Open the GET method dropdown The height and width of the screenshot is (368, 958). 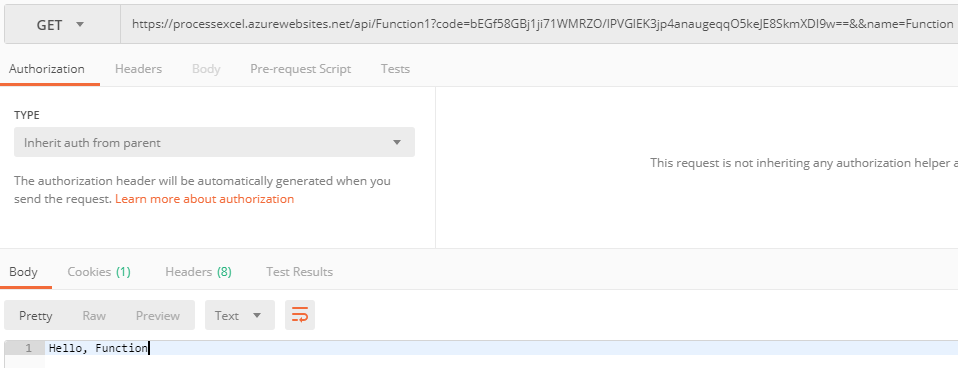62,24
